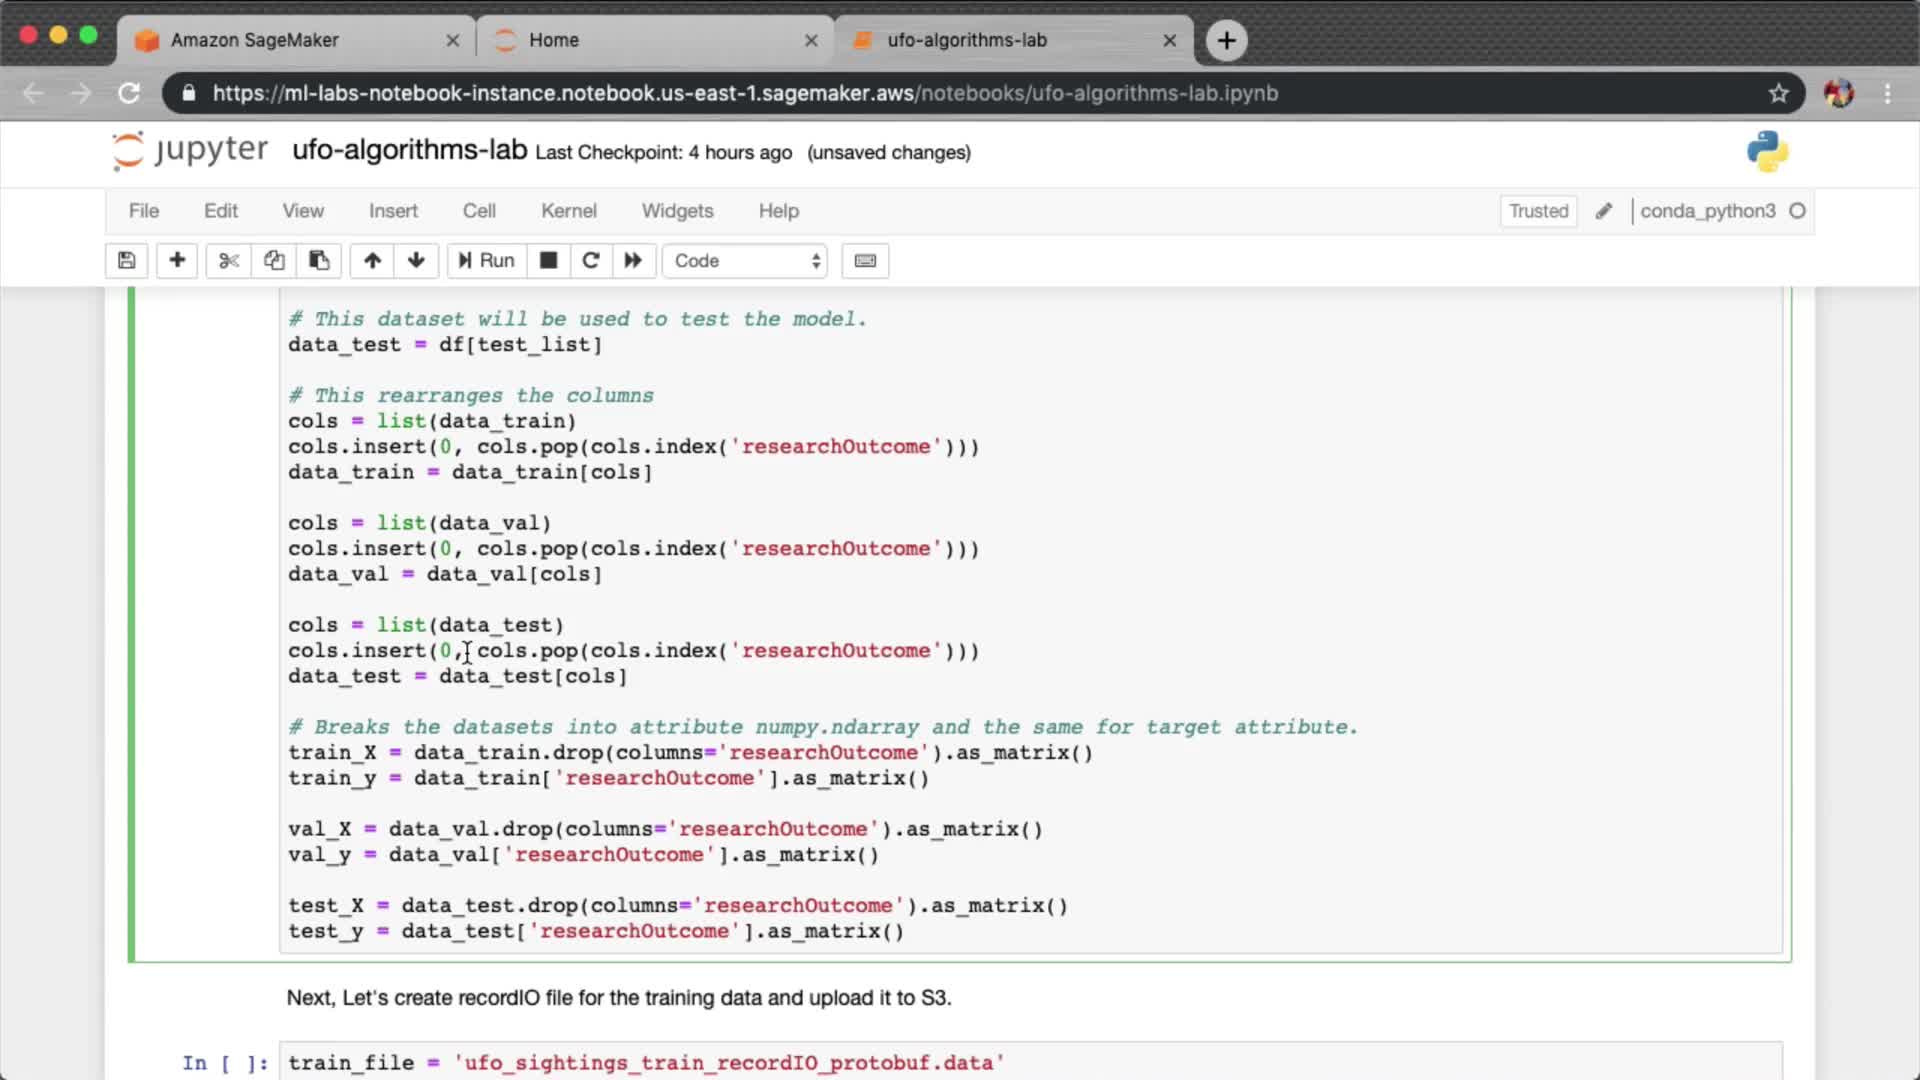This screenshot has height=1080, width=1920.
Task: Paste cells below with the paste icon
Action: point(319,261)
